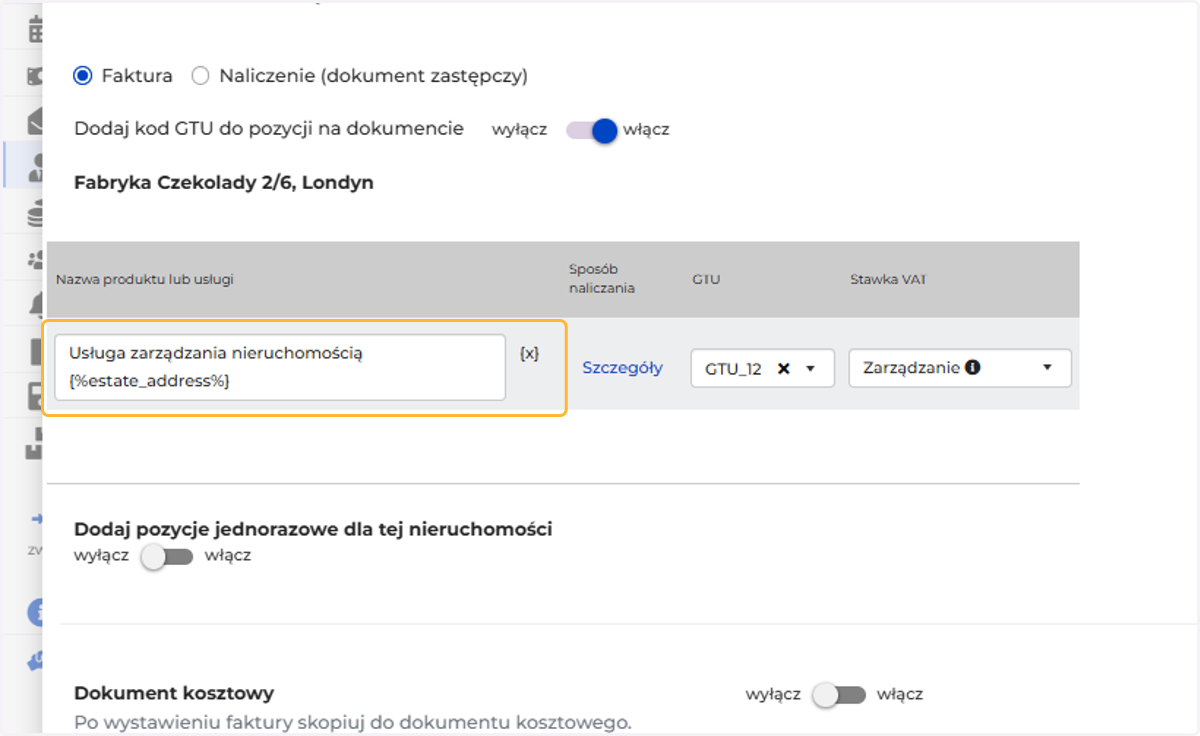
Task: Click the 'Sposób naliczania' column header
Action: (602, 279)
